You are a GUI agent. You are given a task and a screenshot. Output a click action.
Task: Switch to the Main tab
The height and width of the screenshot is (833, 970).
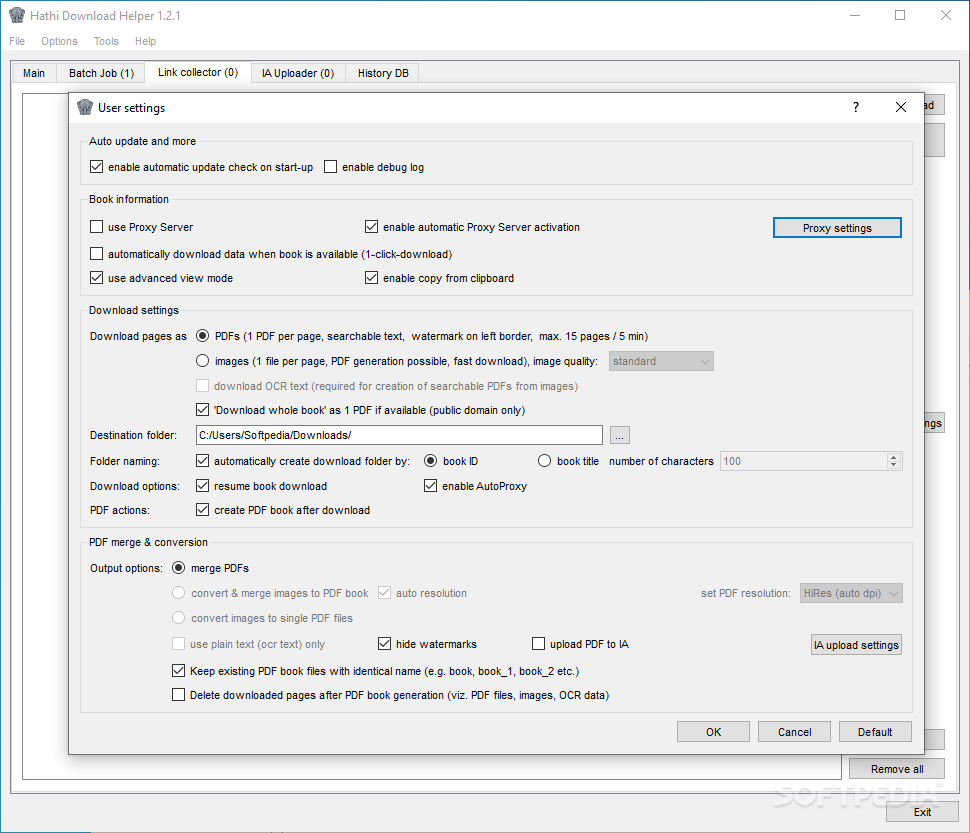tap(34, 73)
